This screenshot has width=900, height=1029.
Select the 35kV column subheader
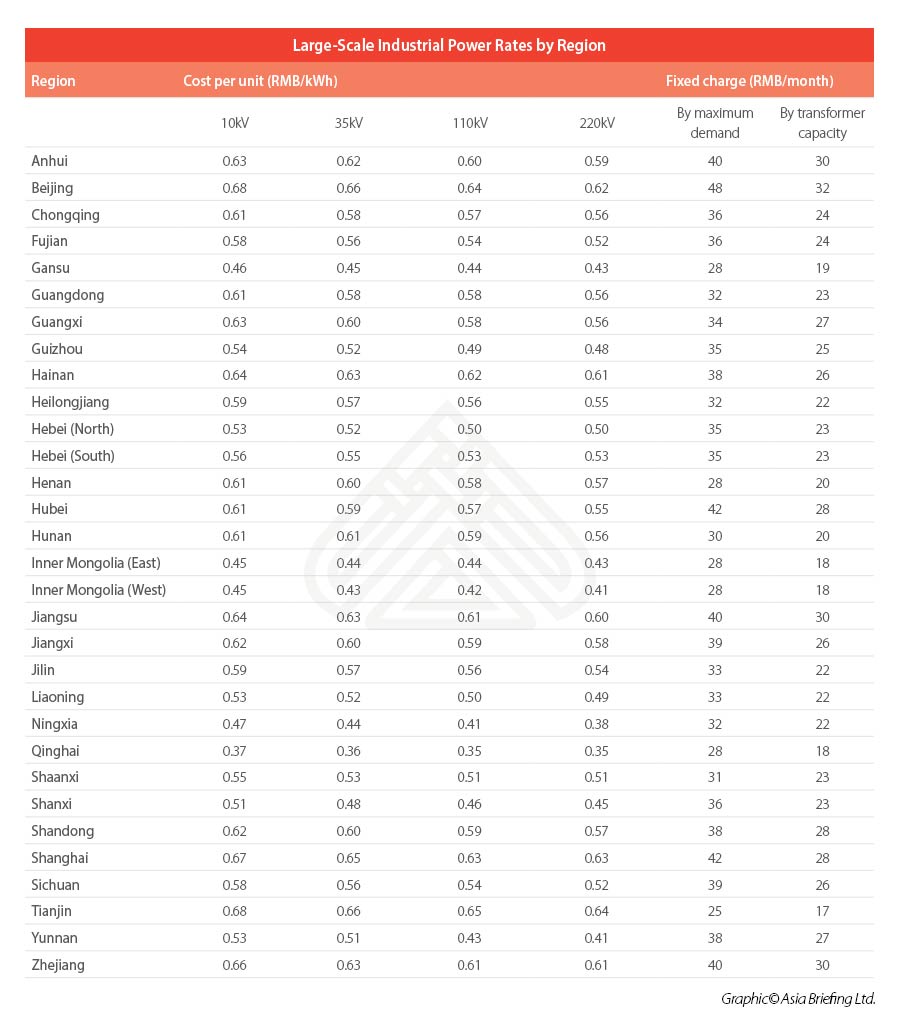point(349,123)
